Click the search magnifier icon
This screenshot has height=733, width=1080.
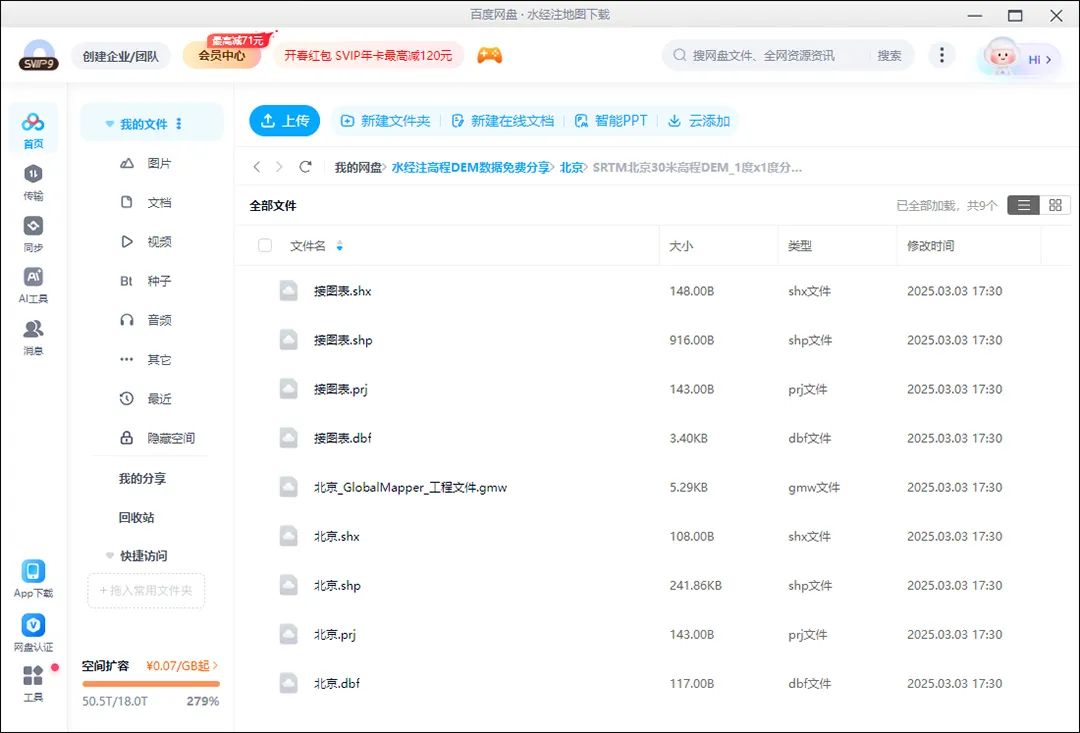click(x=679, y=55)
